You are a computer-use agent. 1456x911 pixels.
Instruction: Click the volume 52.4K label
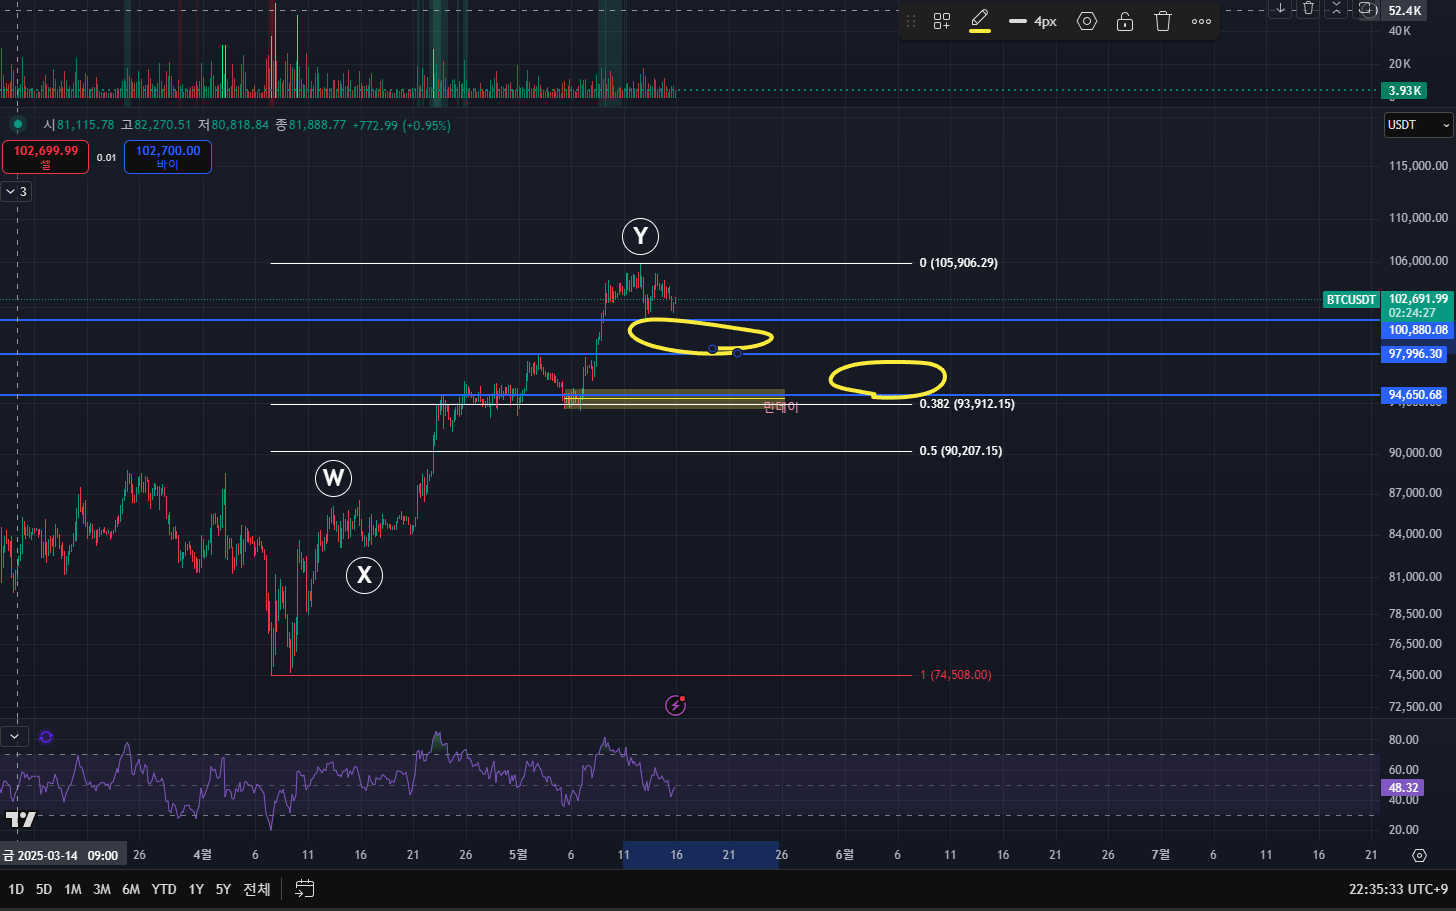(x=1404, y=11)
